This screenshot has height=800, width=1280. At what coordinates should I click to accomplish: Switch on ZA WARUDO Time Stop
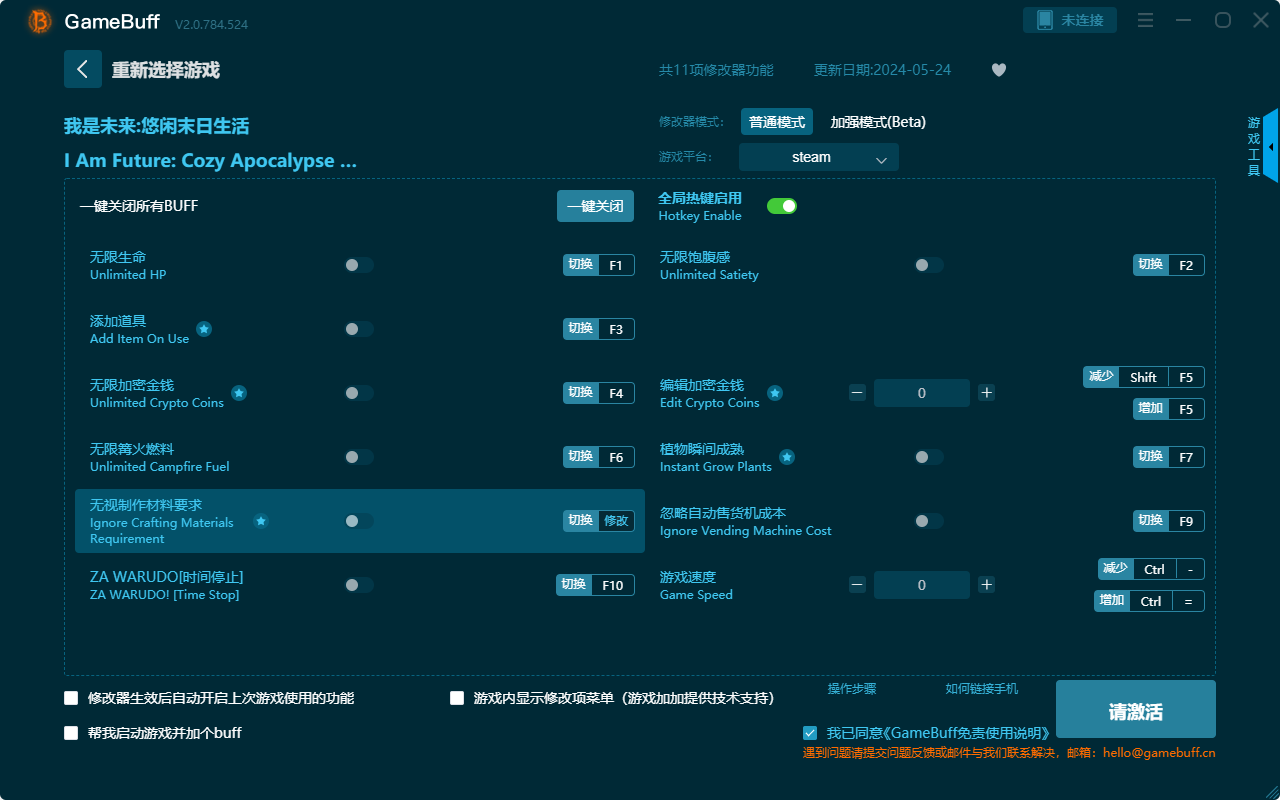coord(359,585)
